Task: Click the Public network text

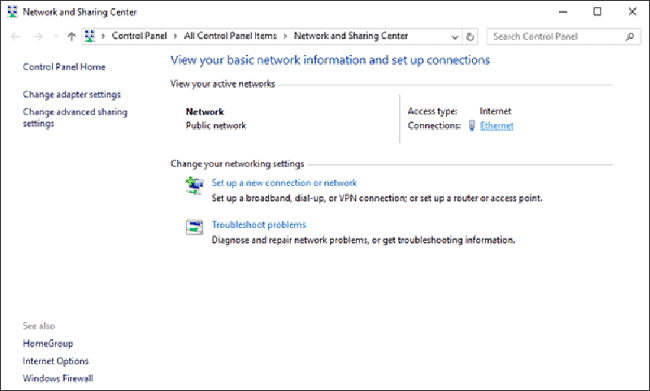Action: tap(216, 126)
